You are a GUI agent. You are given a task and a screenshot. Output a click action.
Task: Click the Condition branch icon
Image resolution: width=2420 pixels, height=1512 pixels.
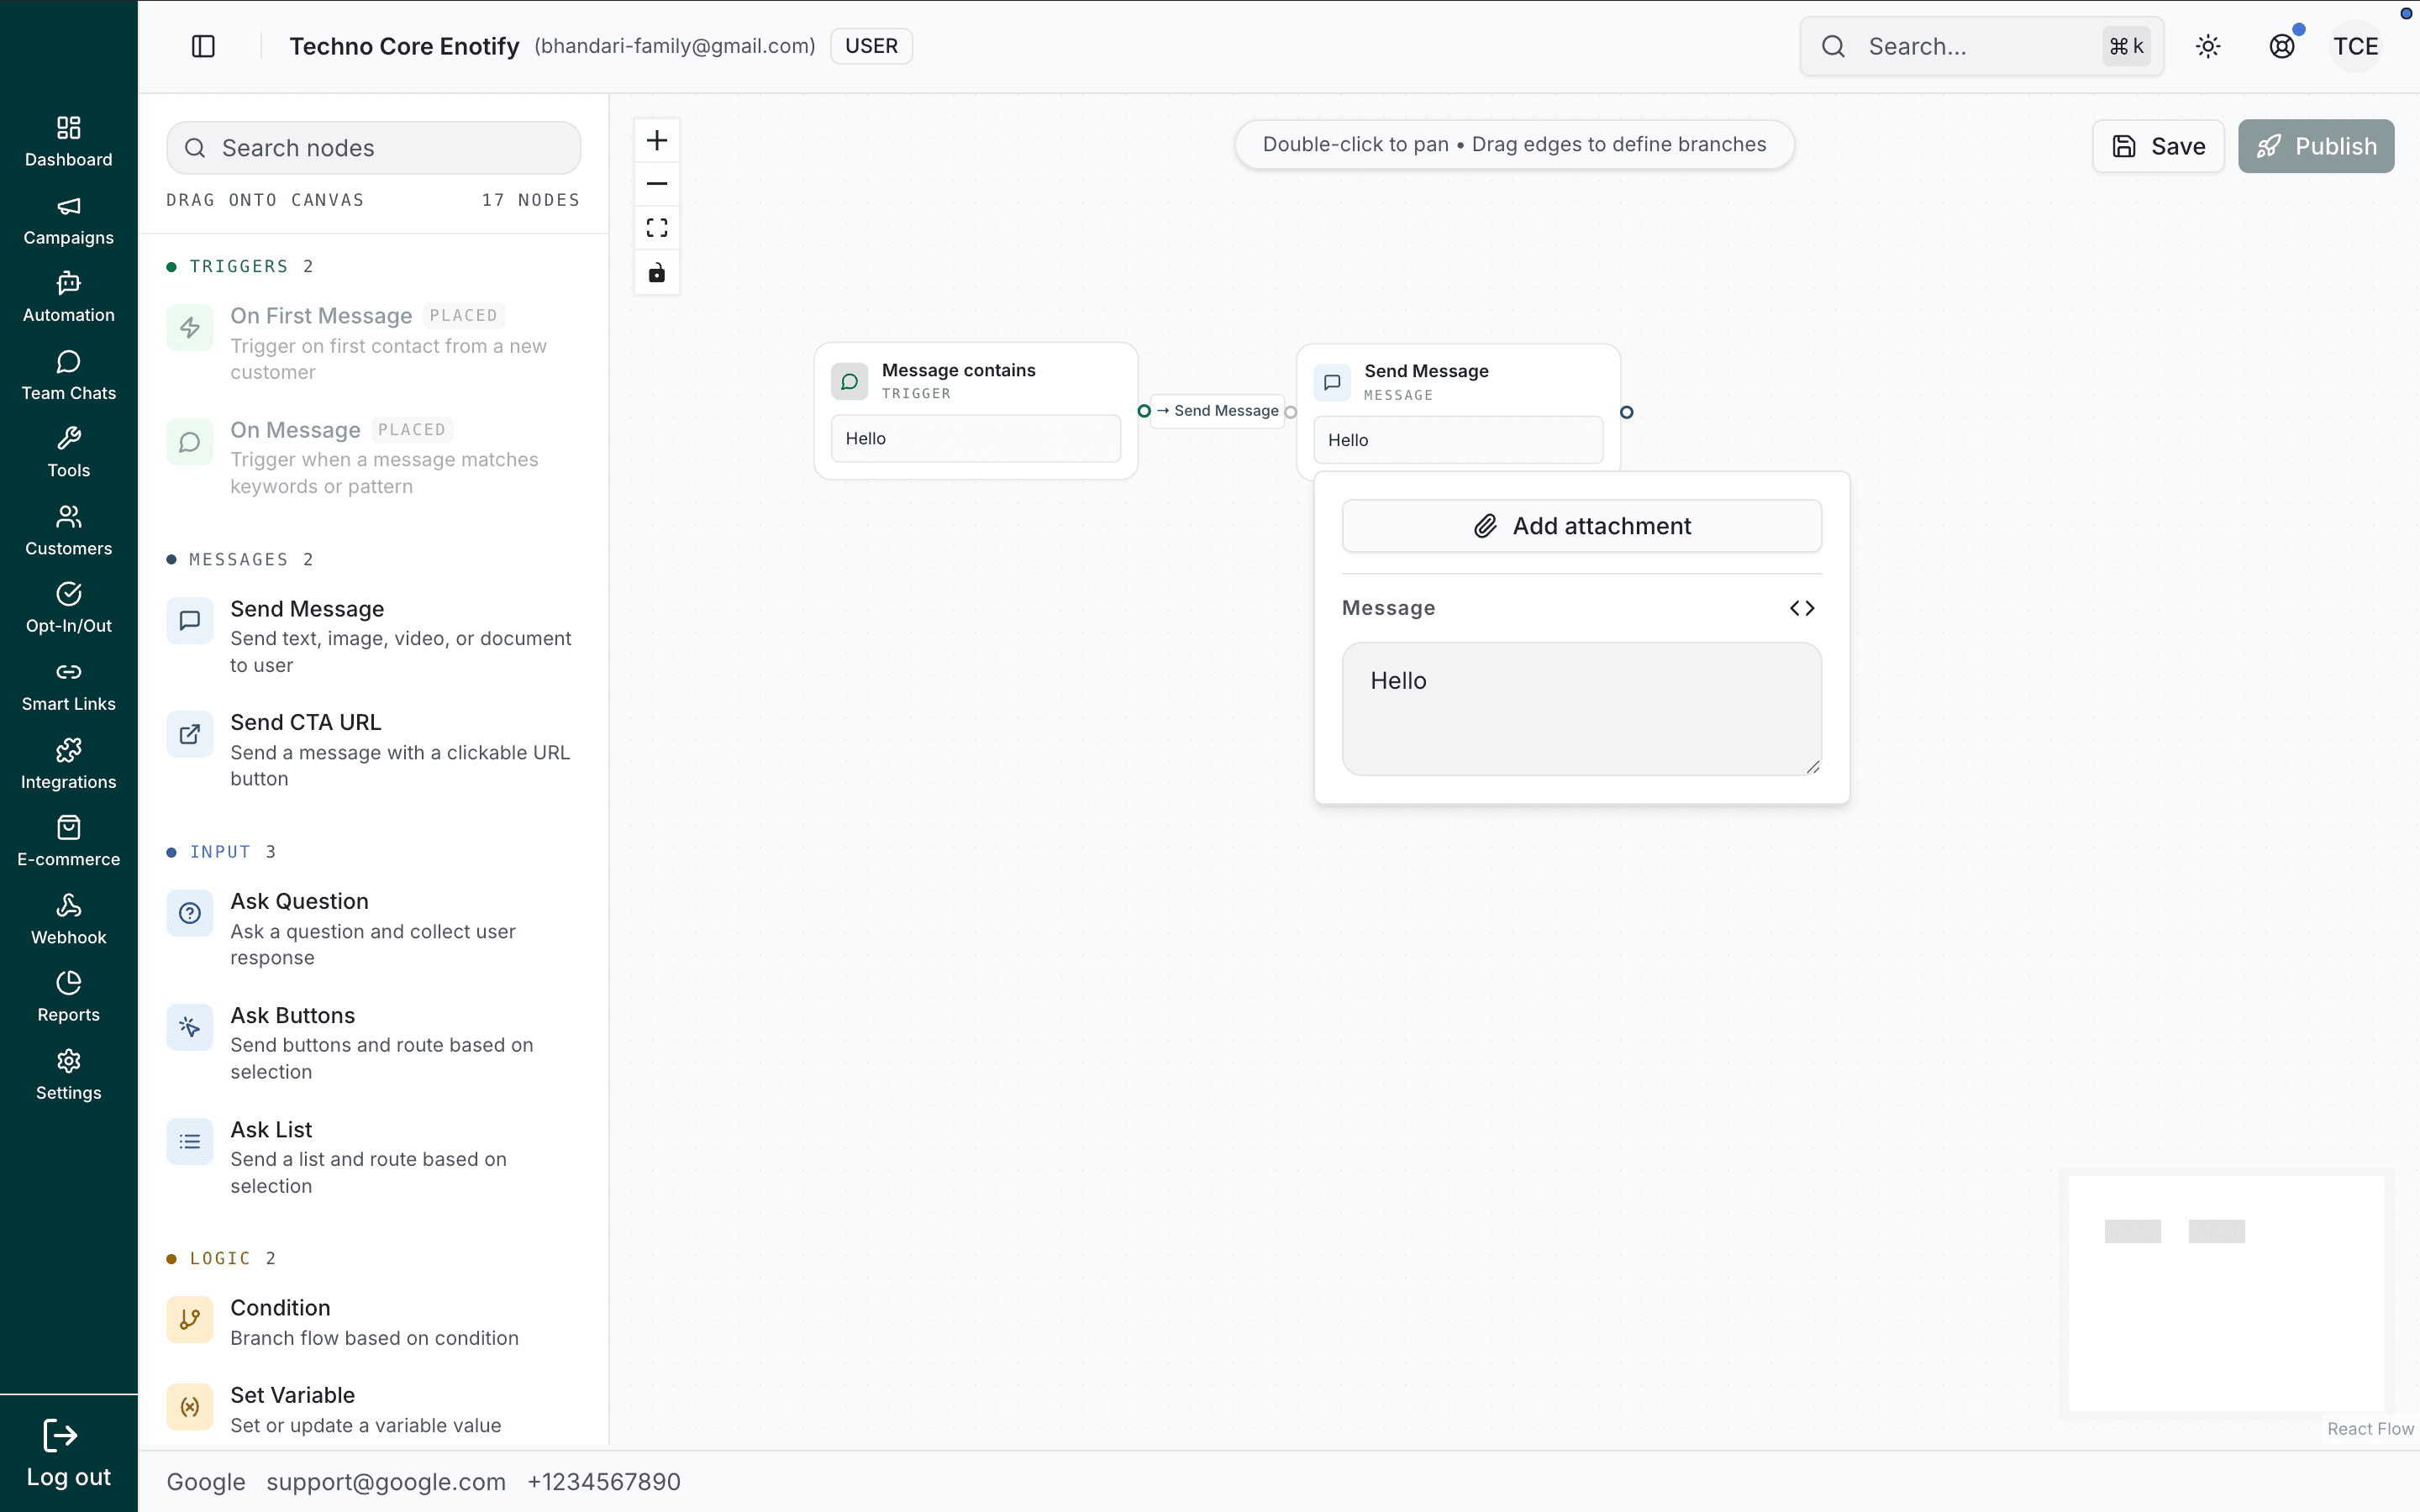[x=189, y=1320]
